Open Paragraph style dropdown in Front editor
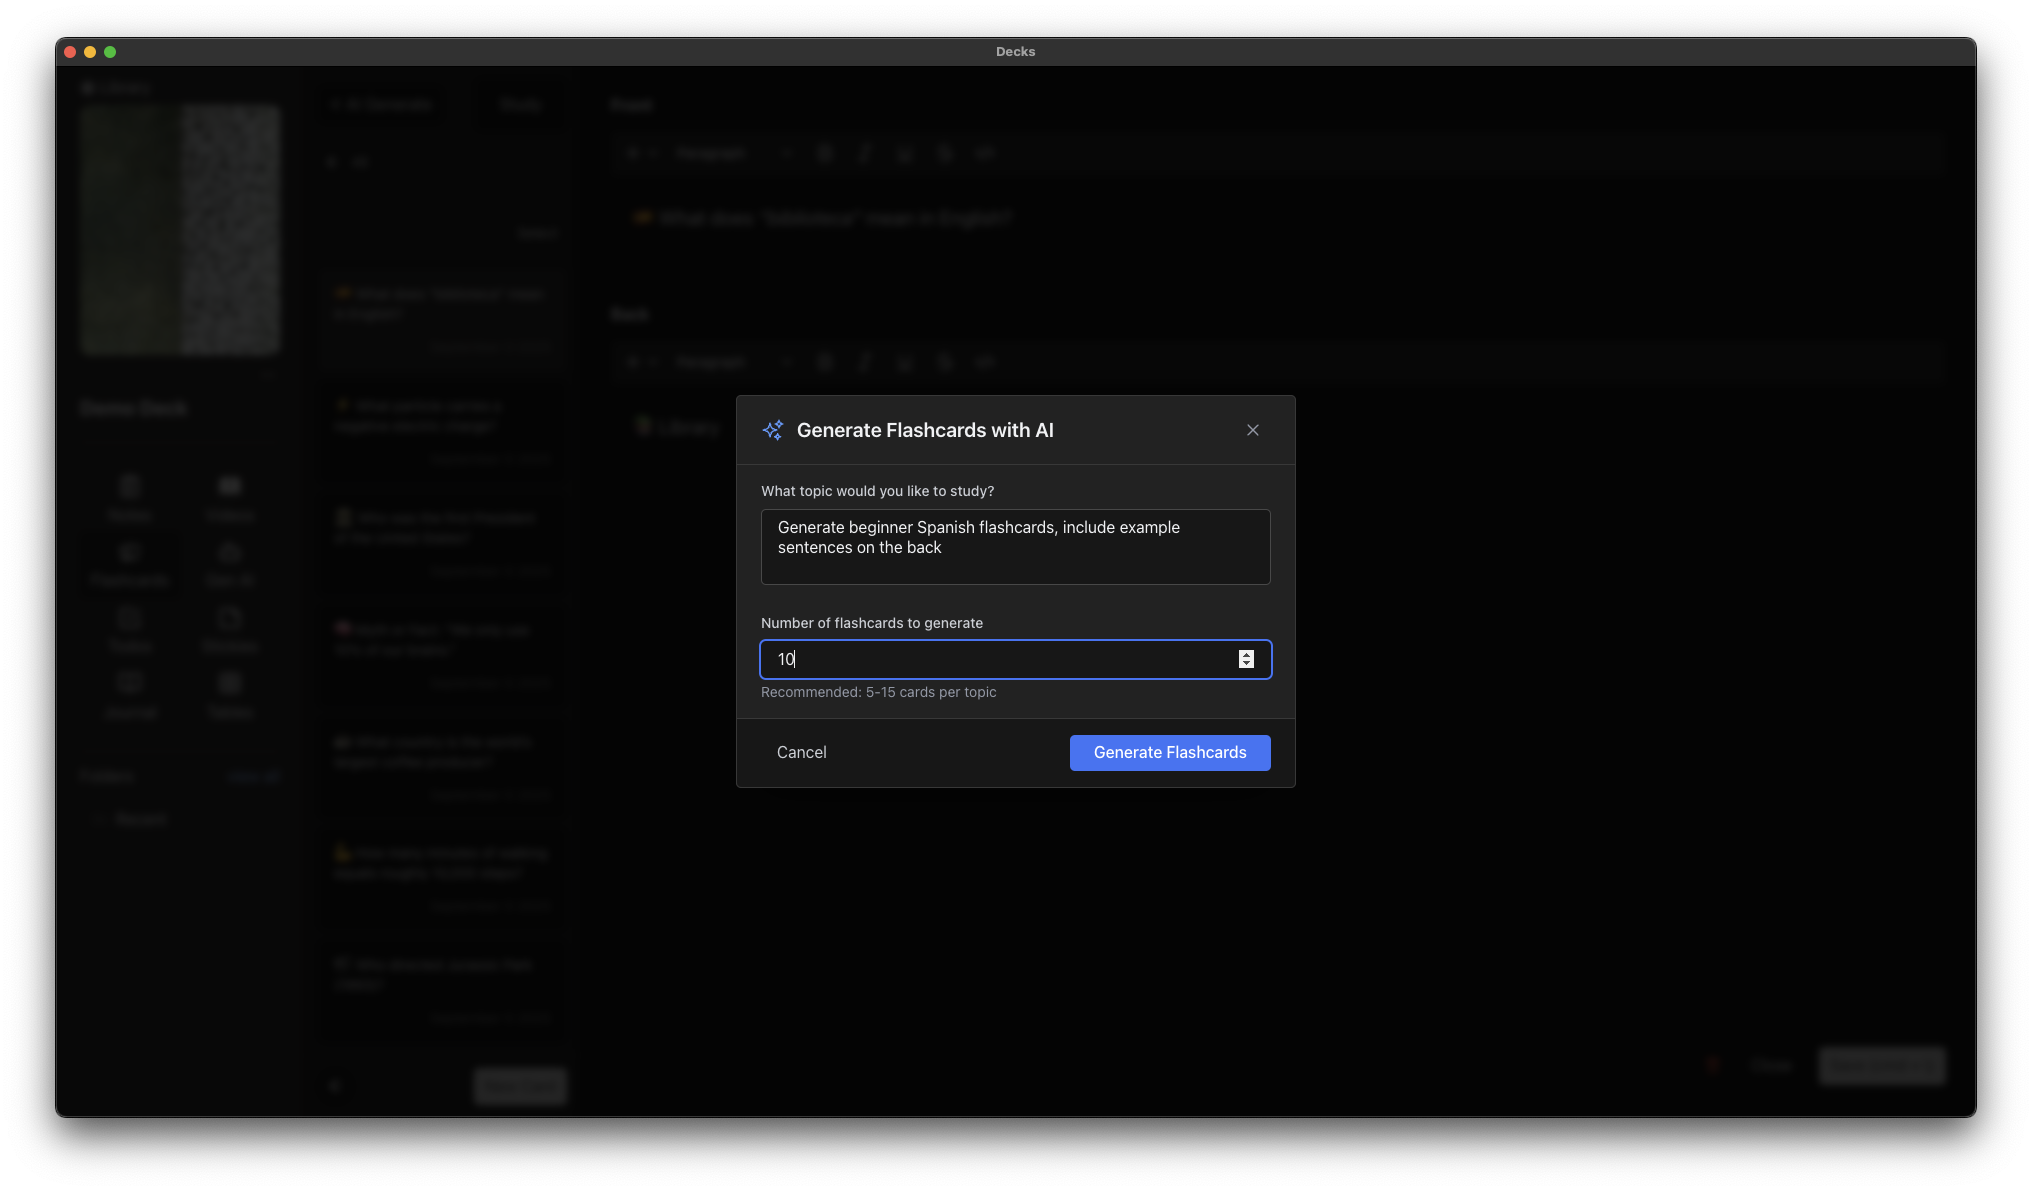 point(732,153)
